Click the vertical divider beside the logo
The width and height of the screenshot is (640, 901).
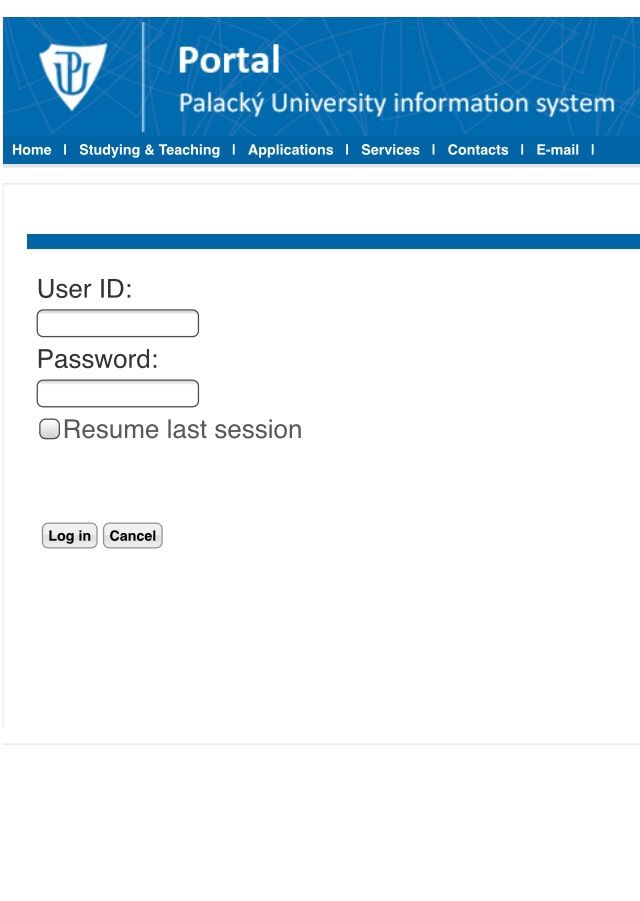(143, 77)
